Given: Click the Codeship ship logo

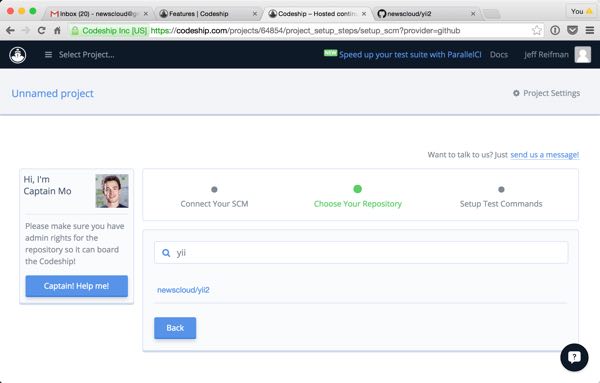Looking at the screenshot, I should [x=18, y=55].
